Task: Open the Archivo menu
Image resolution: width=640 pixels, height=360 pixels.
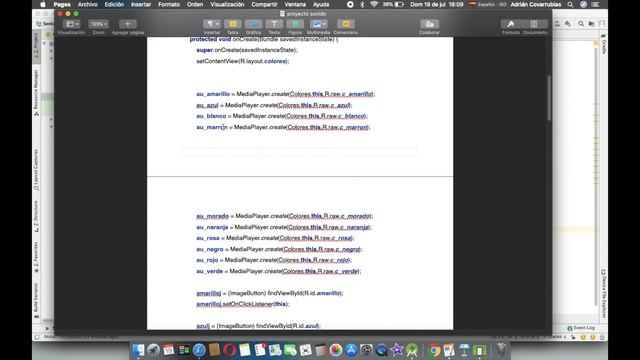Action: [87, 4]
